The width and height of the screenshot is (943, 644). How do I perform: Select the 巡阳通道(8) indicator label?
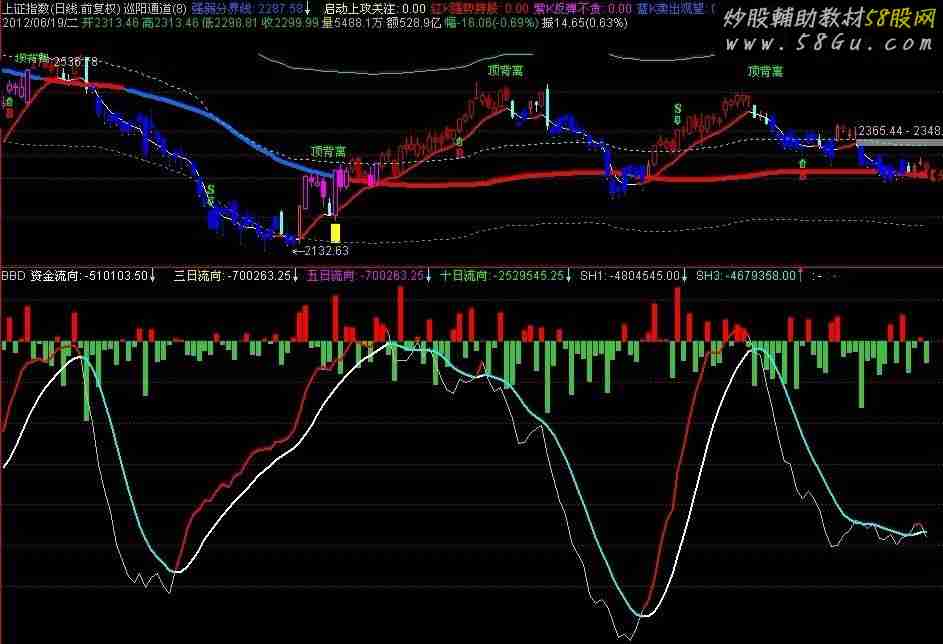pos(156,8)
